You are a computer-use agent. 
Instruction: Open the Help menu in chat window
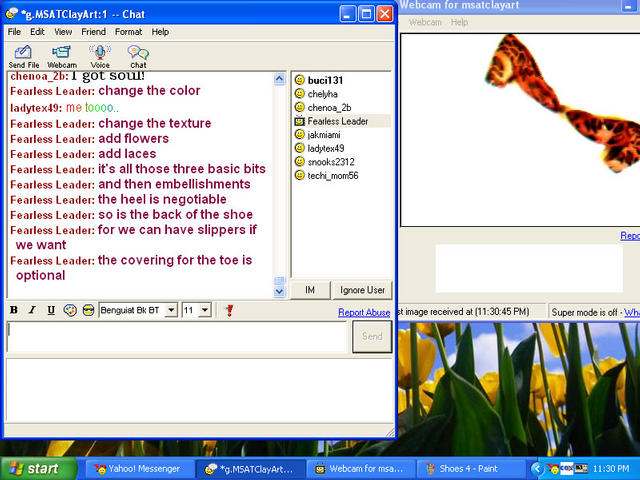160,32
